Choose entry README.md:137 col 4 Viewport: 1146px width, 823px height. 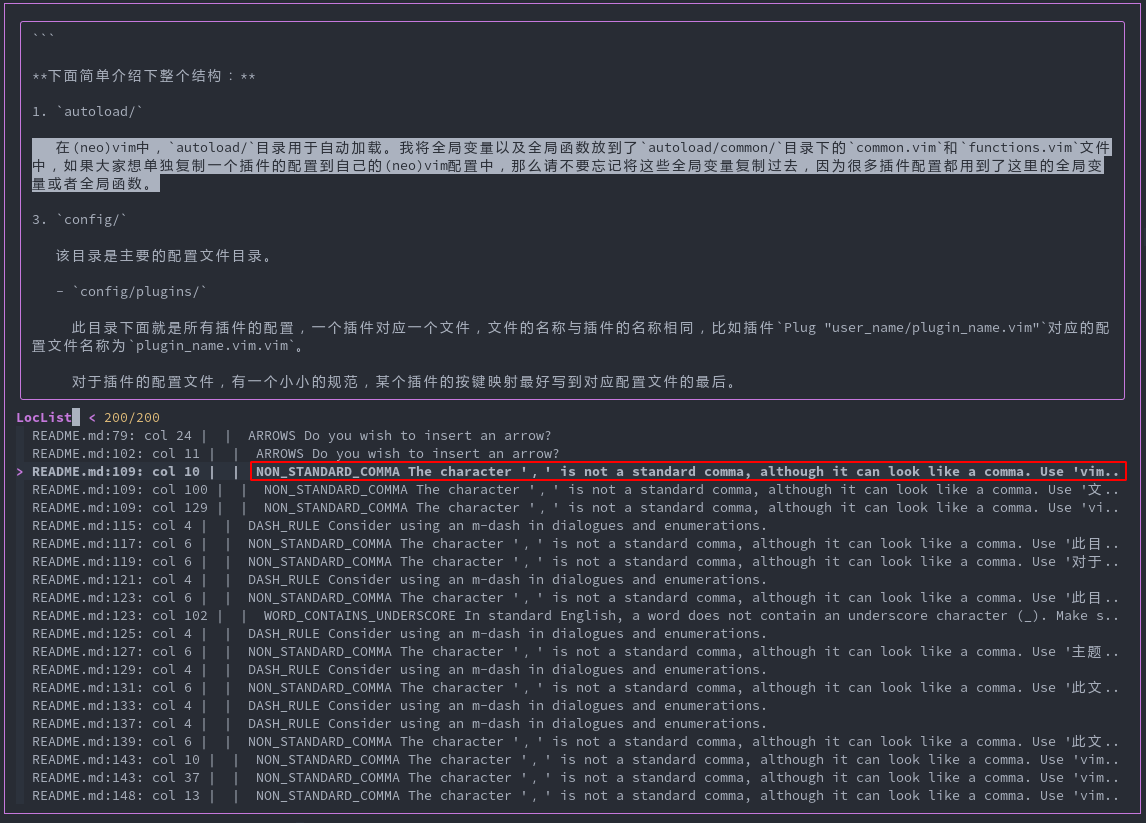pos(399,724)
